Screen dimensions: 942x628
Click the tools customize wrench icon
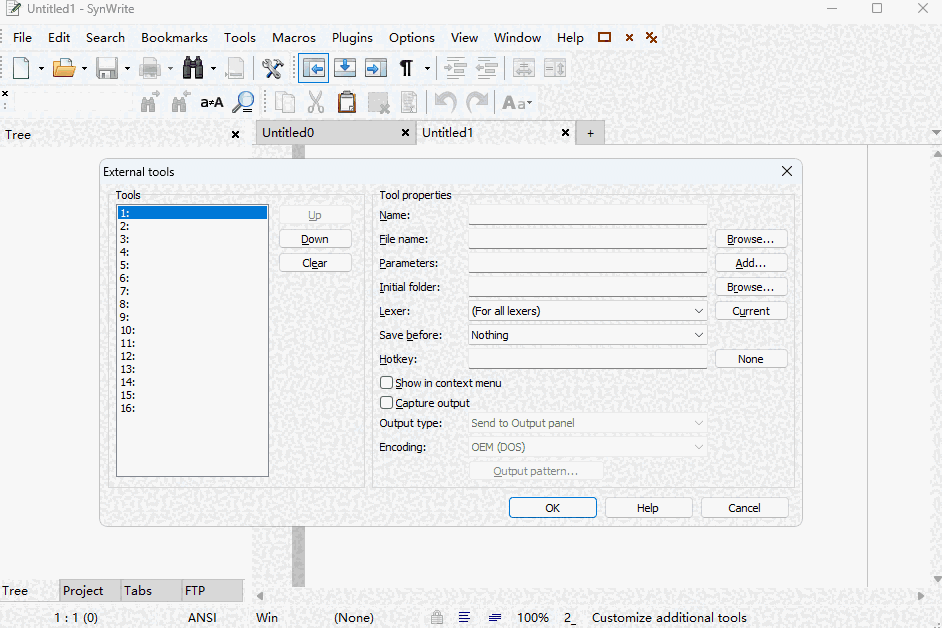272,68
